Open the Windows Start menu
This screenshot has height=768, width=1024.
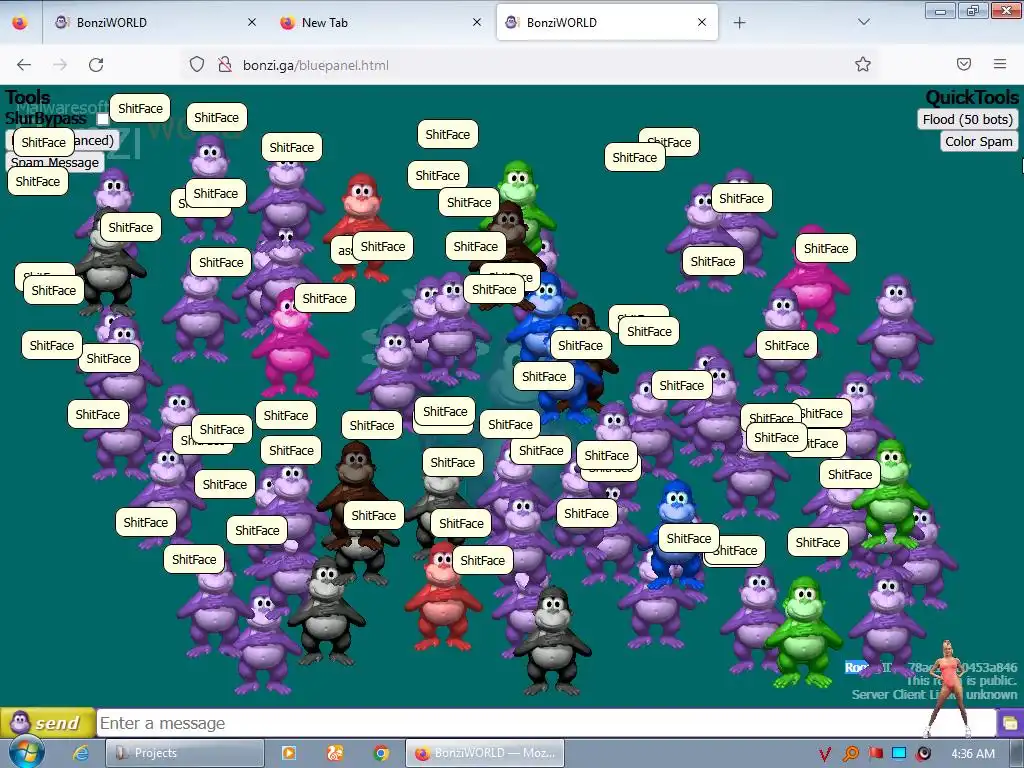pyautogui.click(x=26, y=753)
